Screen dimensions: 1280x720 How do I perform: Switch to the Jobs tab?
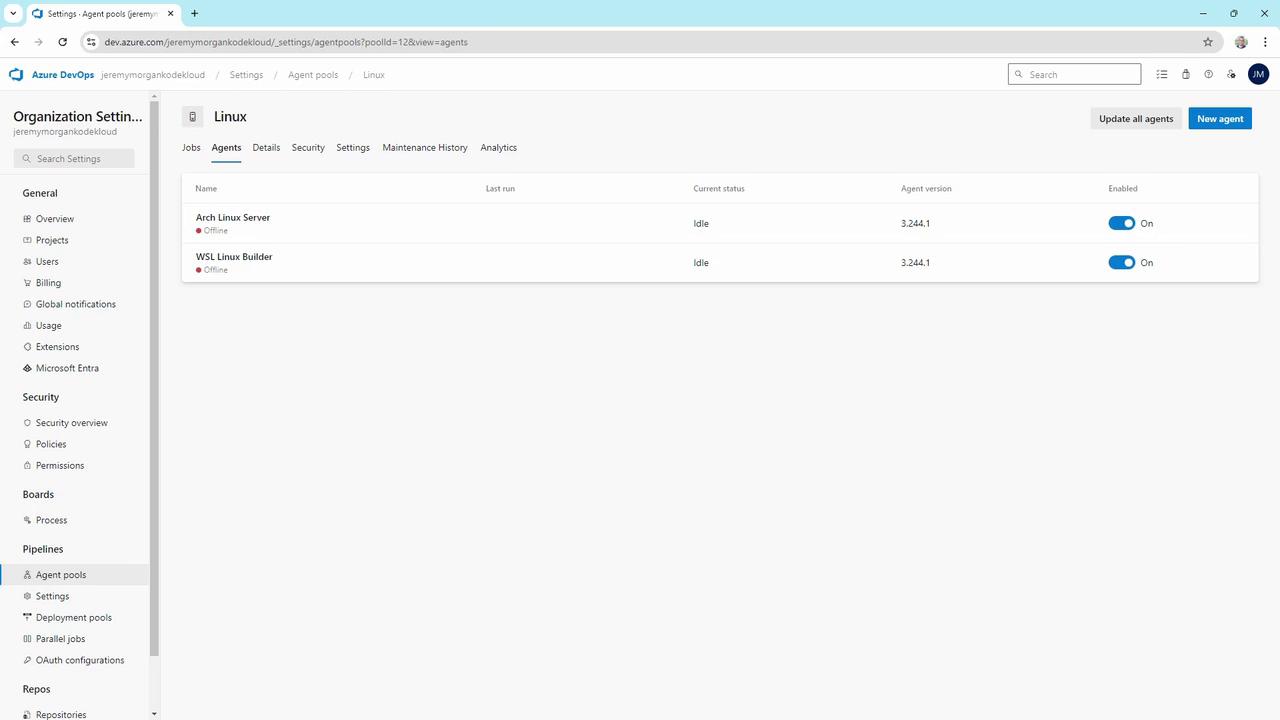[x=191, y=148]
